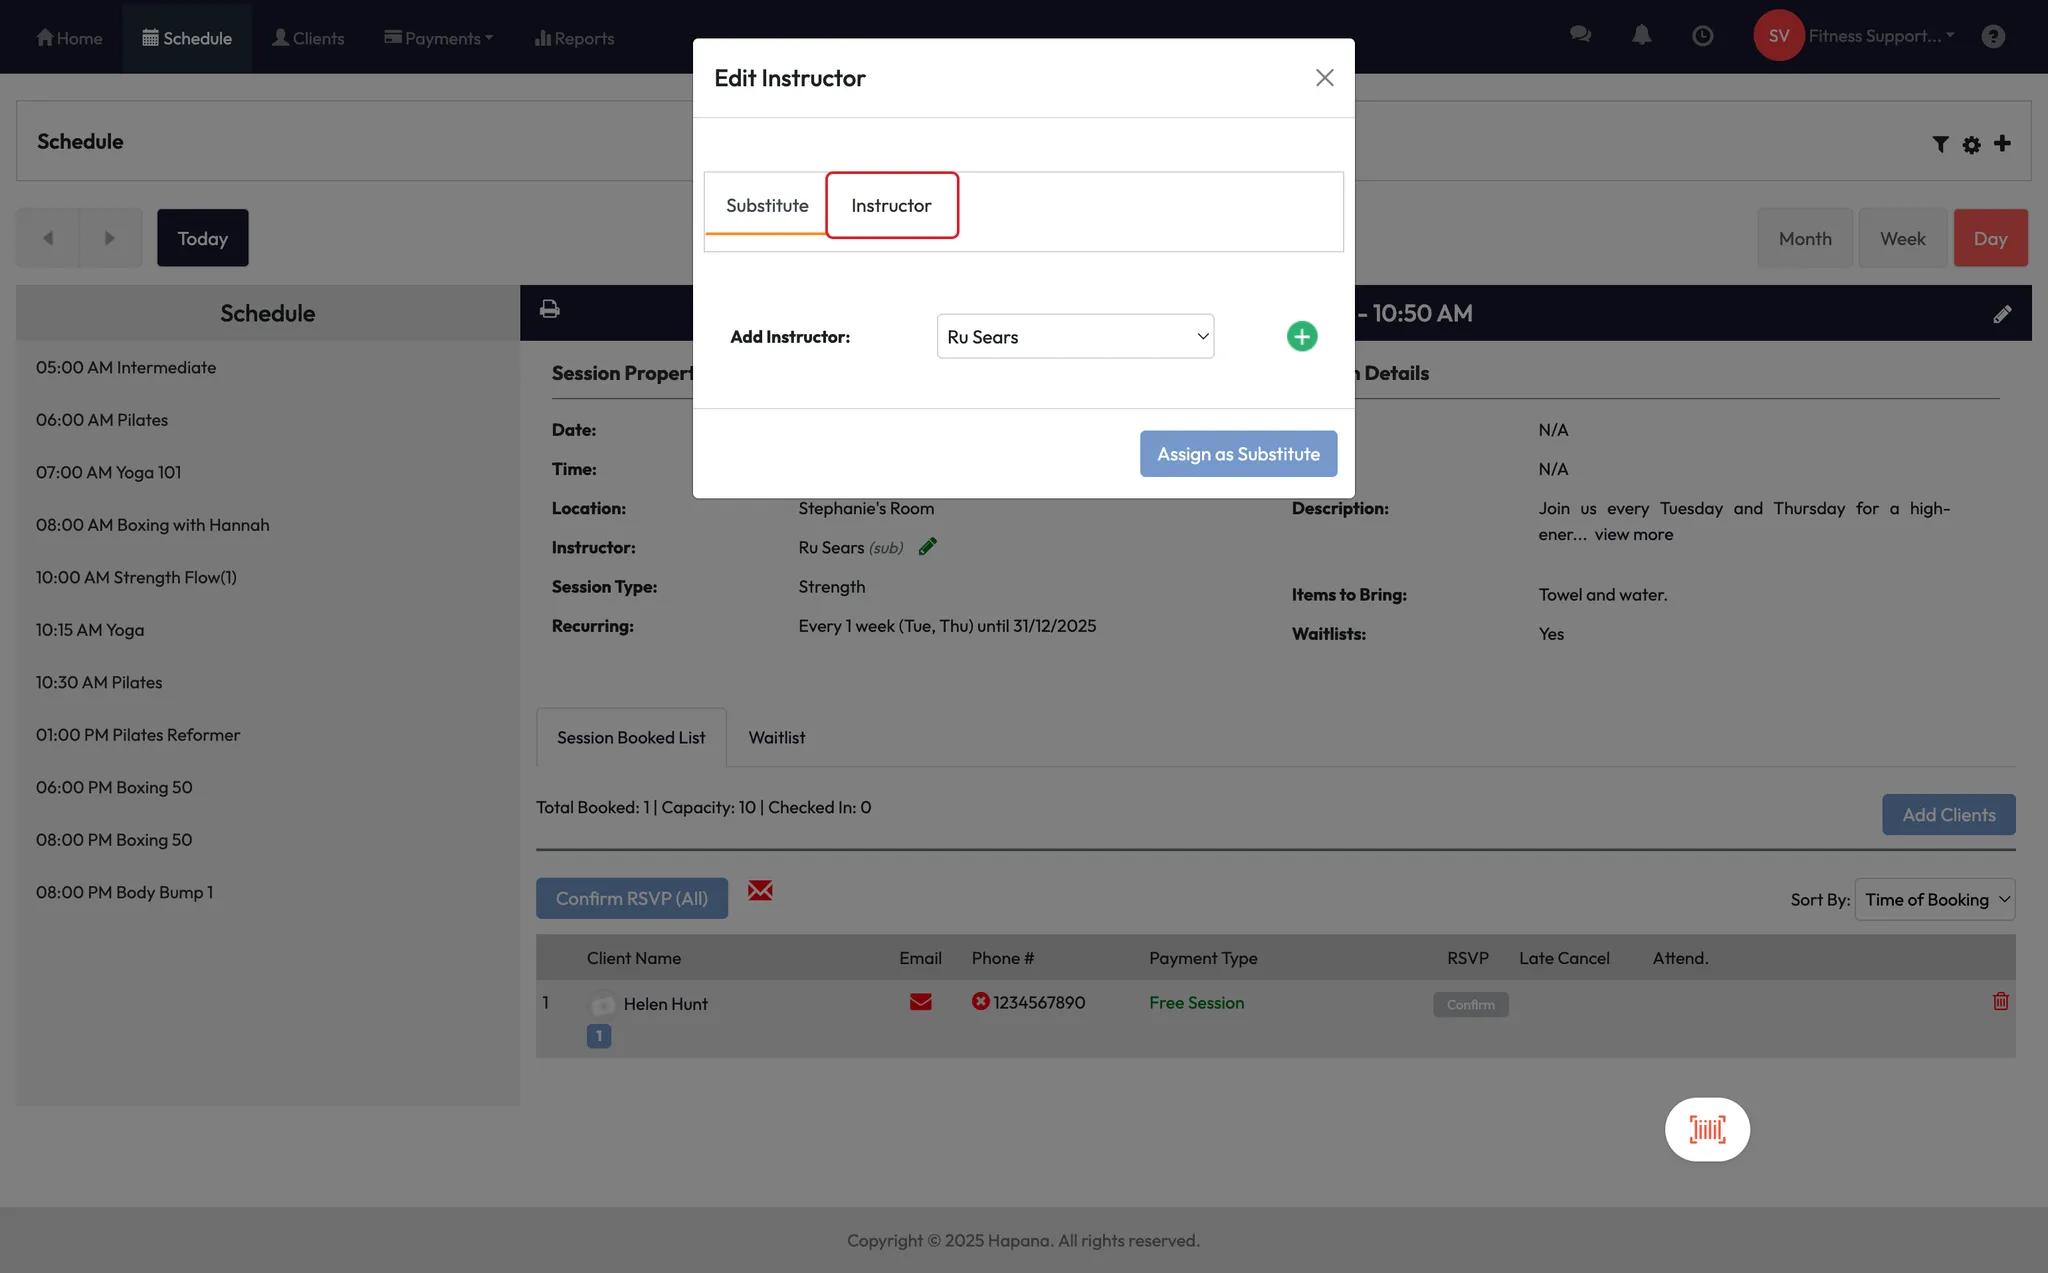Click the print schedule icon

[x=549, y=309]
